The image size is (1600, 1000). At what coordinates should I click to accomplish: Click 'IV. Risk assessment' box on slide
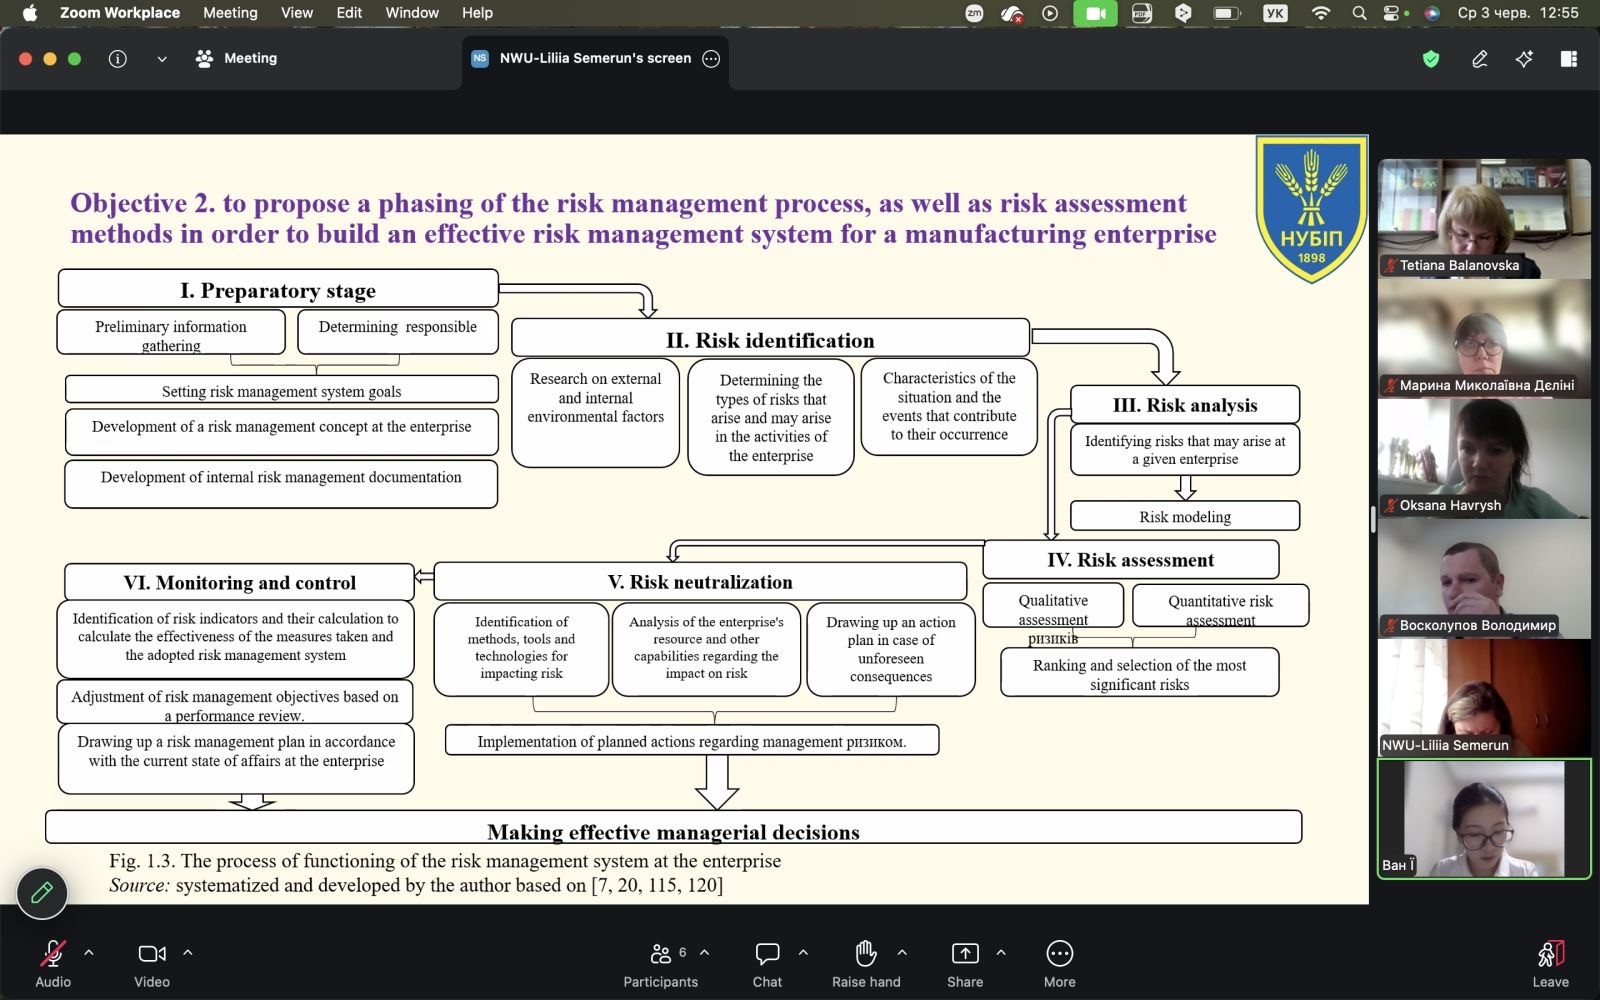1131,560
